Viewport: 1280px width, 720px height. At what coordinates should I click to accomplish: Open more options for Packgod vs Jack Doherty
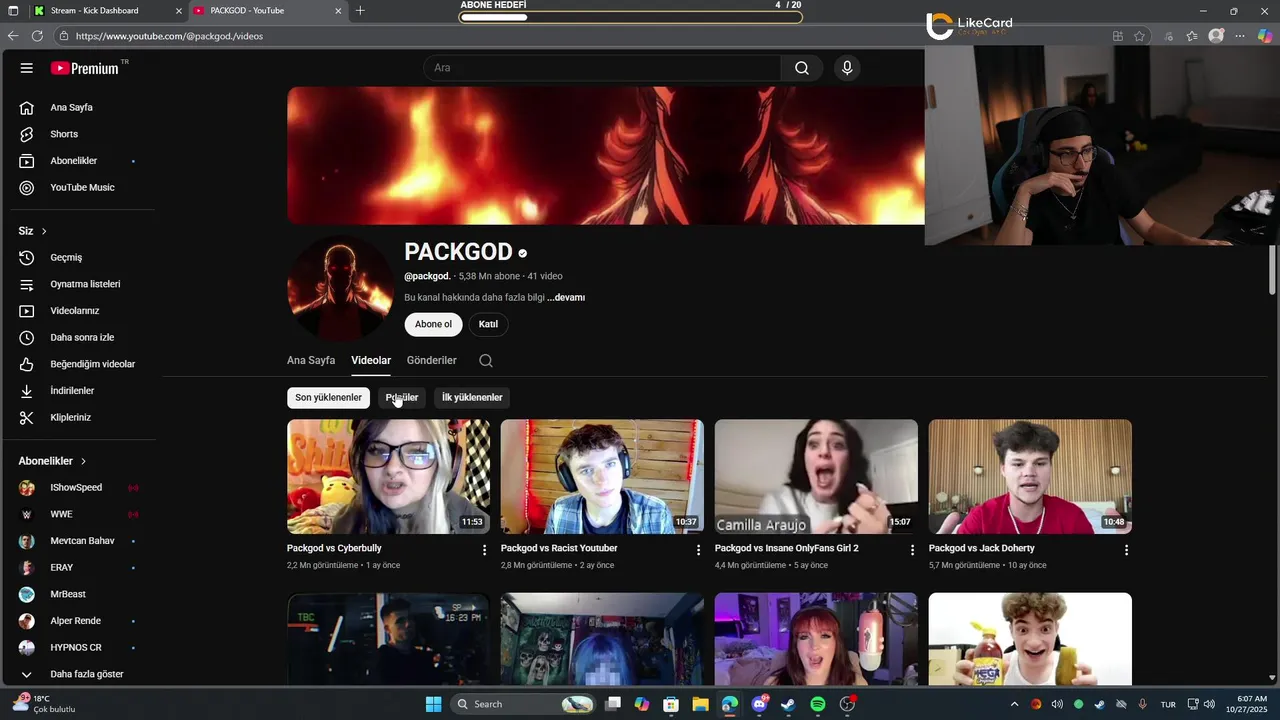pos(1126,550)
